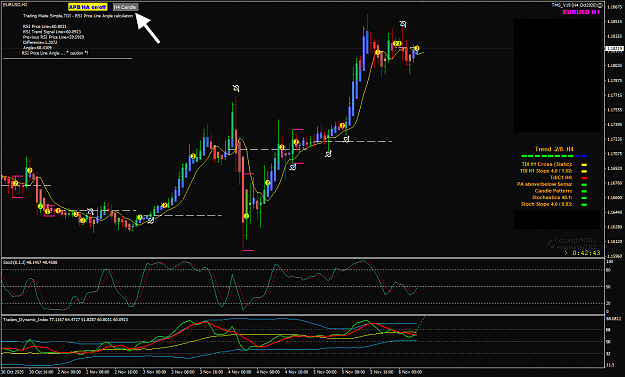Screen dimensions: 625x377
Task: Click the Stoch Slope dashboard row label
Action: click(x=546, y=204)
